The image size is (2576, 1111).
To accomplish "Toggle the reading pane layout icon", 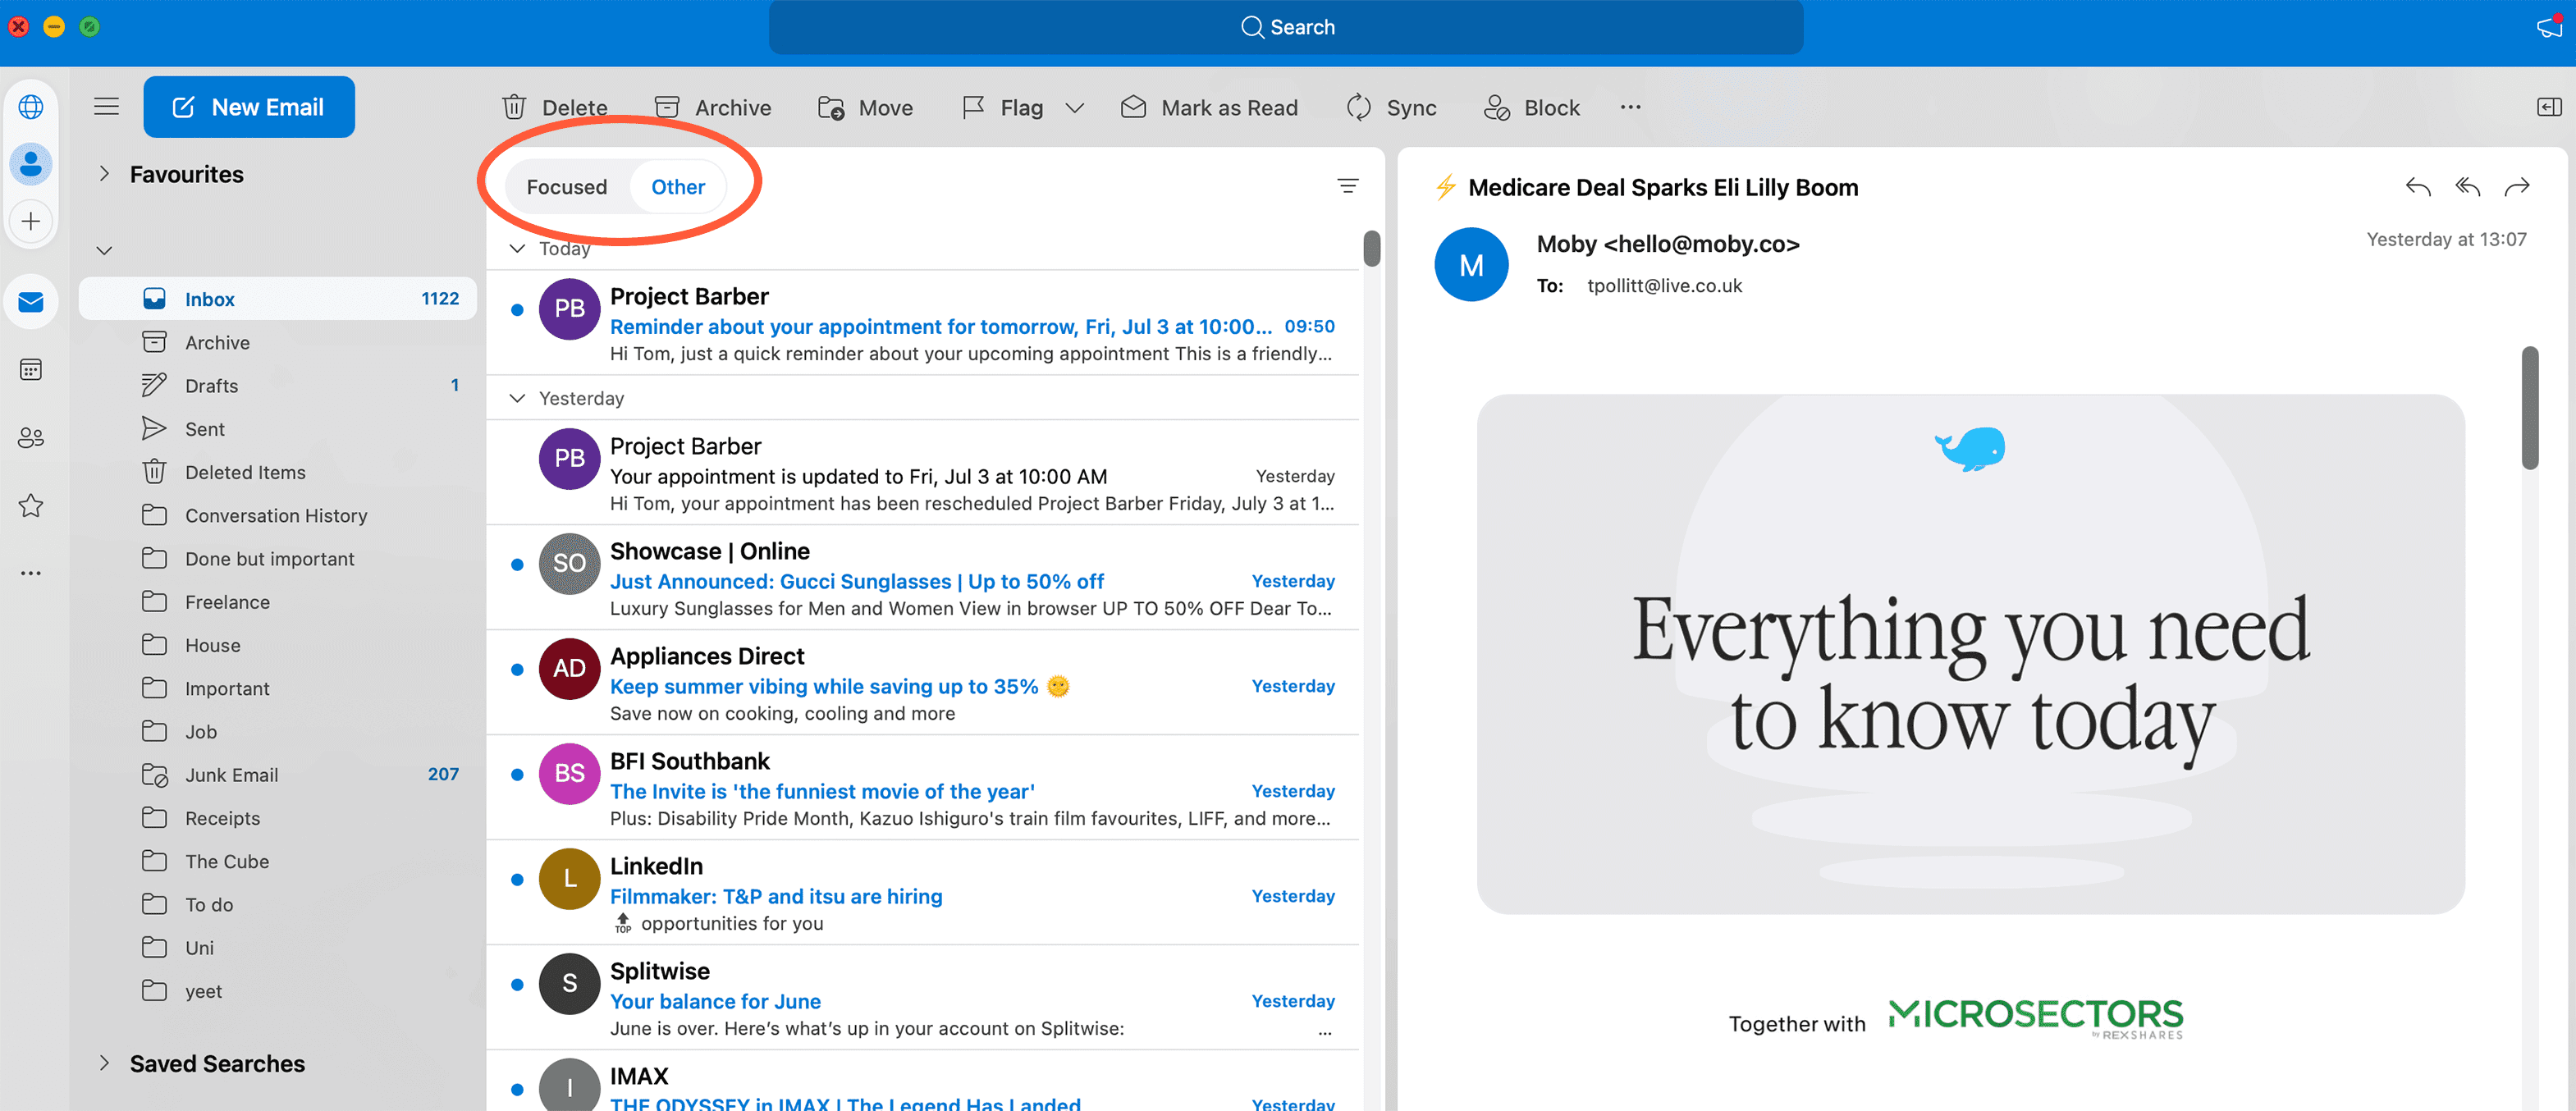I will point(2549,107).
